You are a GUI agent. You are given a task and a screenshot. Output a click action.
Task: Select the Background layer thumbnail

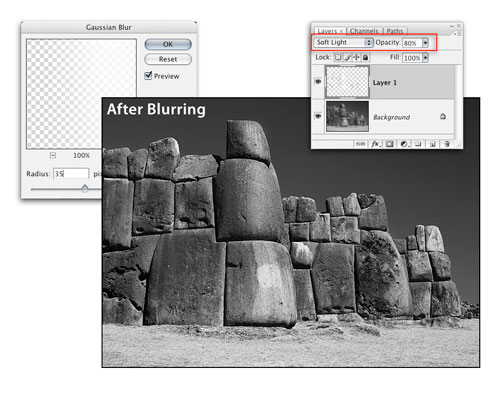[347, 116]
